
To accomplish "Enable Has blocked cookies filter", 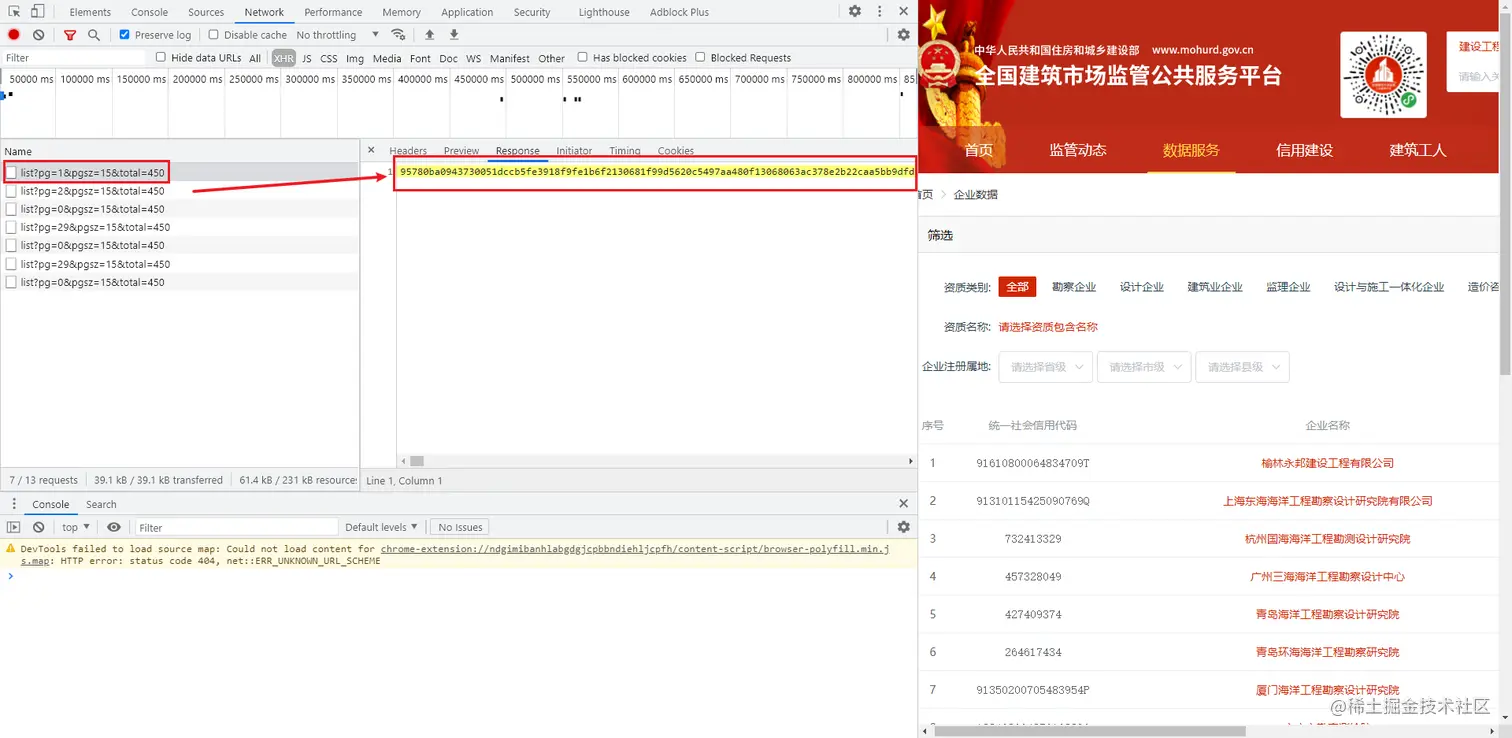I will [x=583, y=57].
